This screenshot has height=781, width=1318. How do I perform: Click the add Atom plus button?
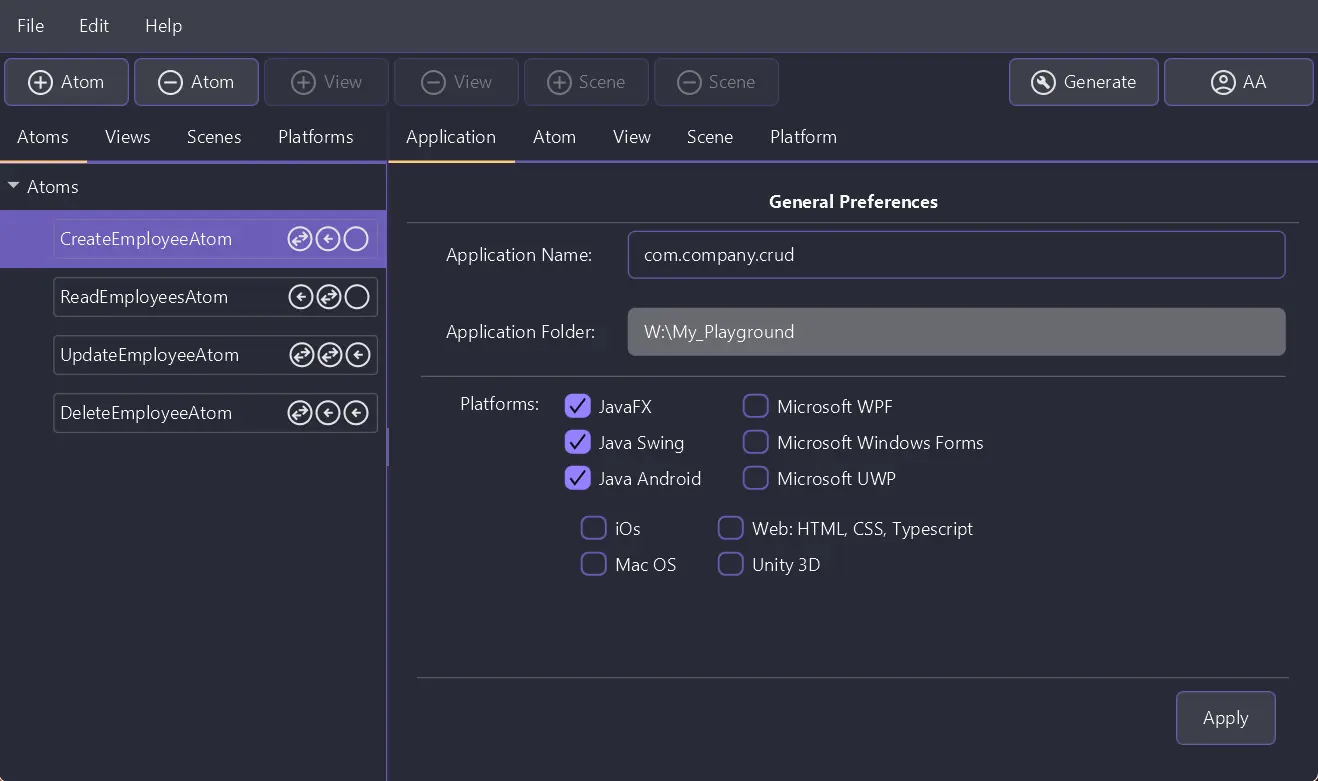pyautogui.click(x=67, y=82)
